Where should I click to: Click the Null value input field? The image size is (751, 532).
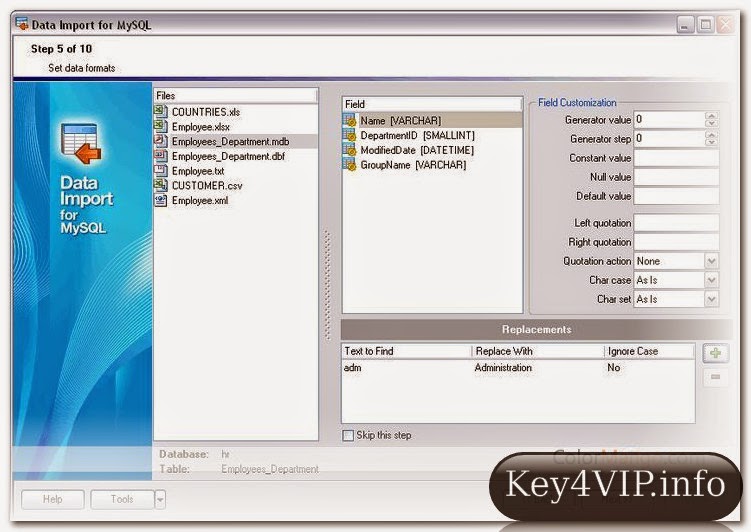[676, 177]
